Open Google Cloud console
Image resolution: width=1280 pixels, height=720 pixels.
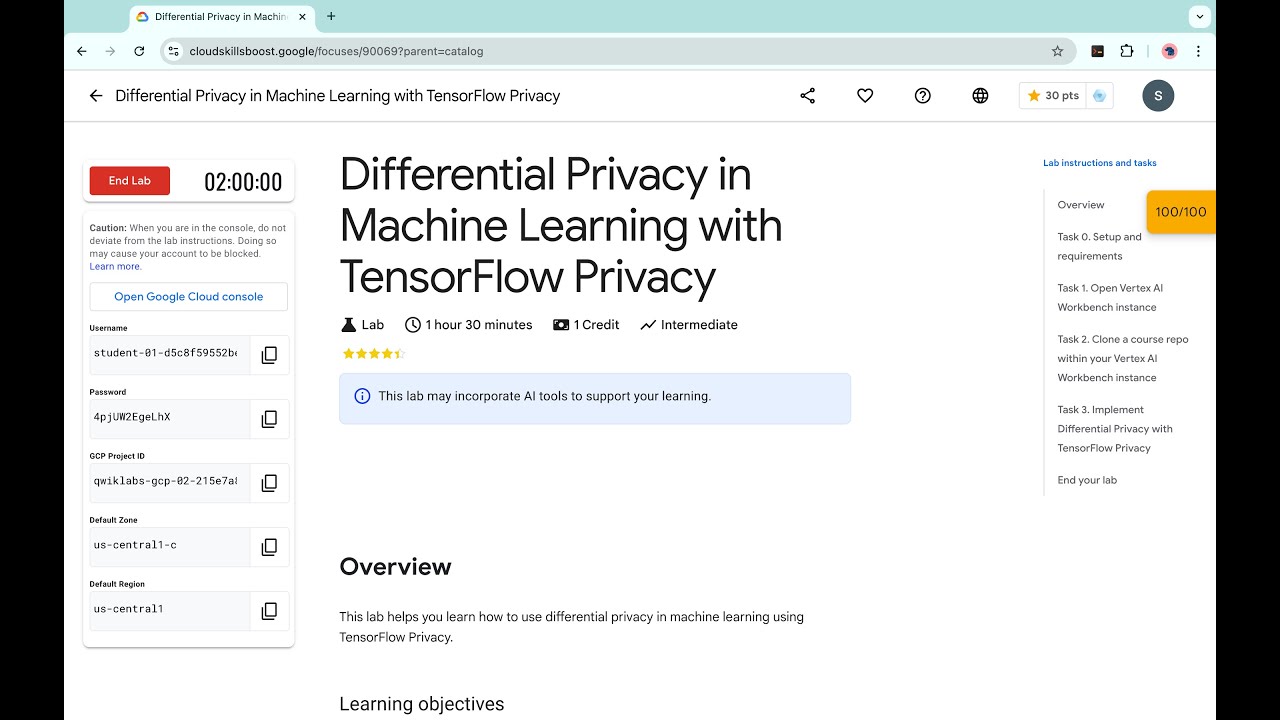pos(188,297)
